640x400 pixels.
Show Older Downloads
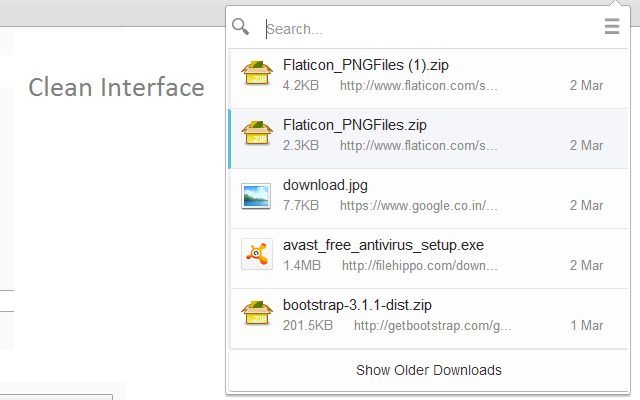(429, 370)
